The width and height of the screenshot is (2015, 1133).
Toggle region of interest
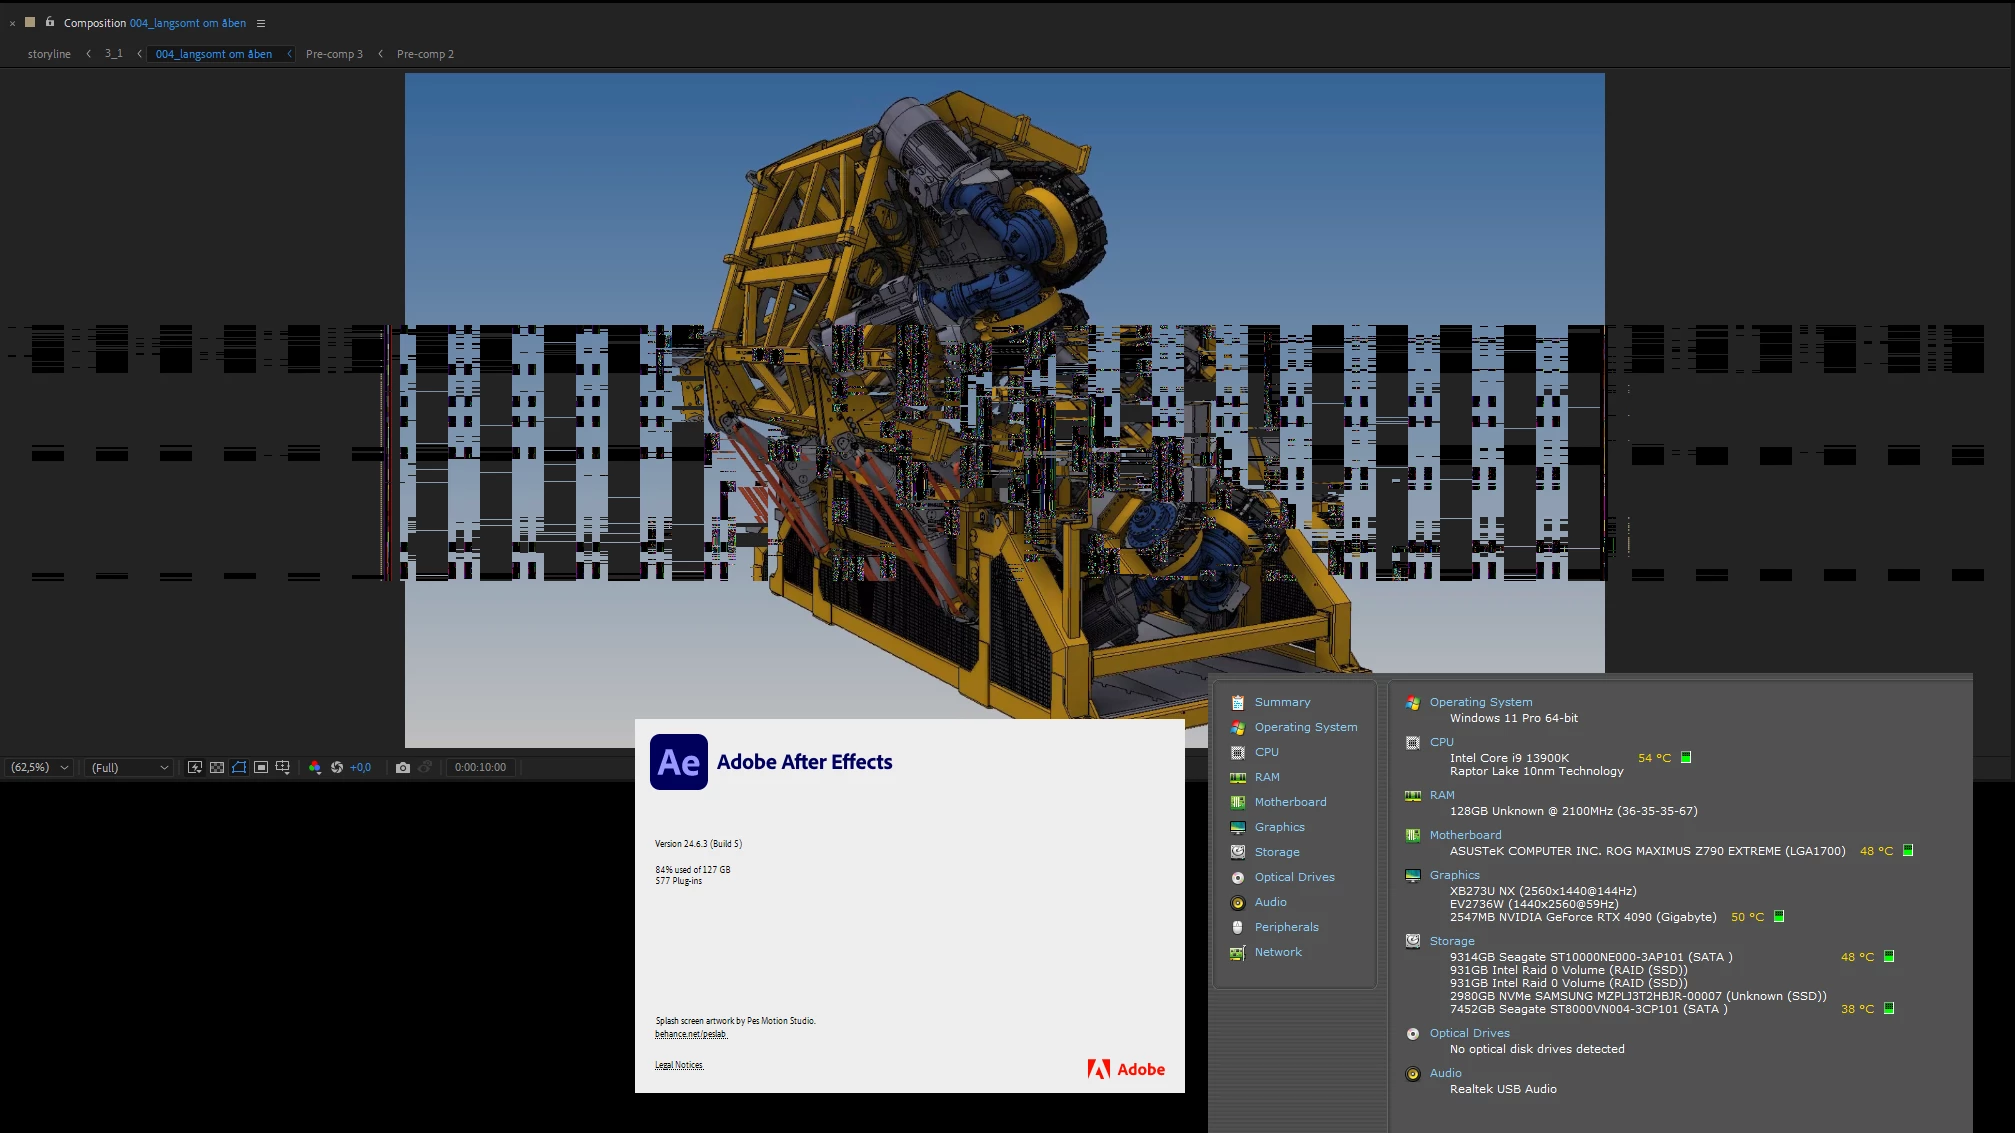(261, 767)
